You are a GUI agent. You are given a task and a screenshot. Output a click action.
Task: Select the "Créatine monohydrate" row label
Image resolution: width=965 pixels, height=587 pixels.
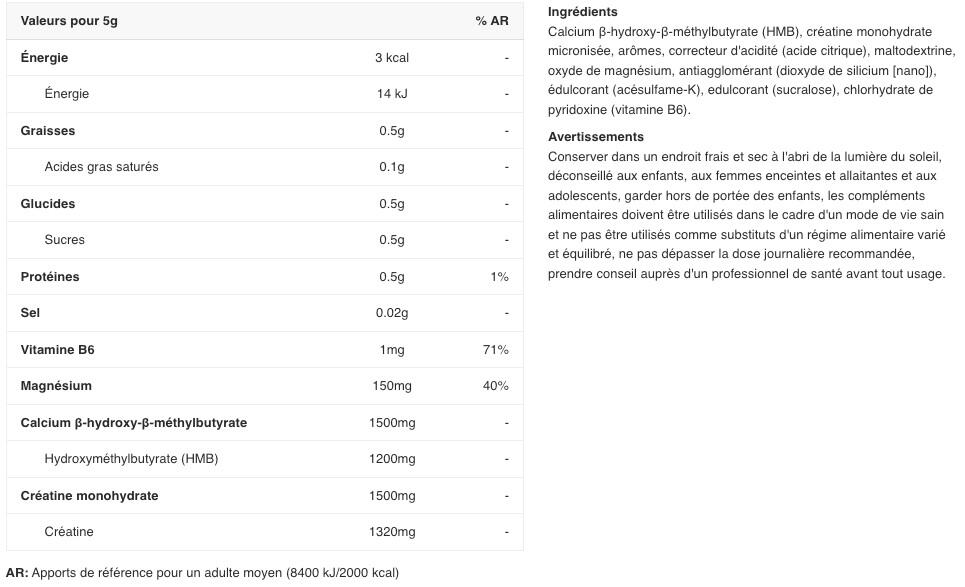pos(89,496)
